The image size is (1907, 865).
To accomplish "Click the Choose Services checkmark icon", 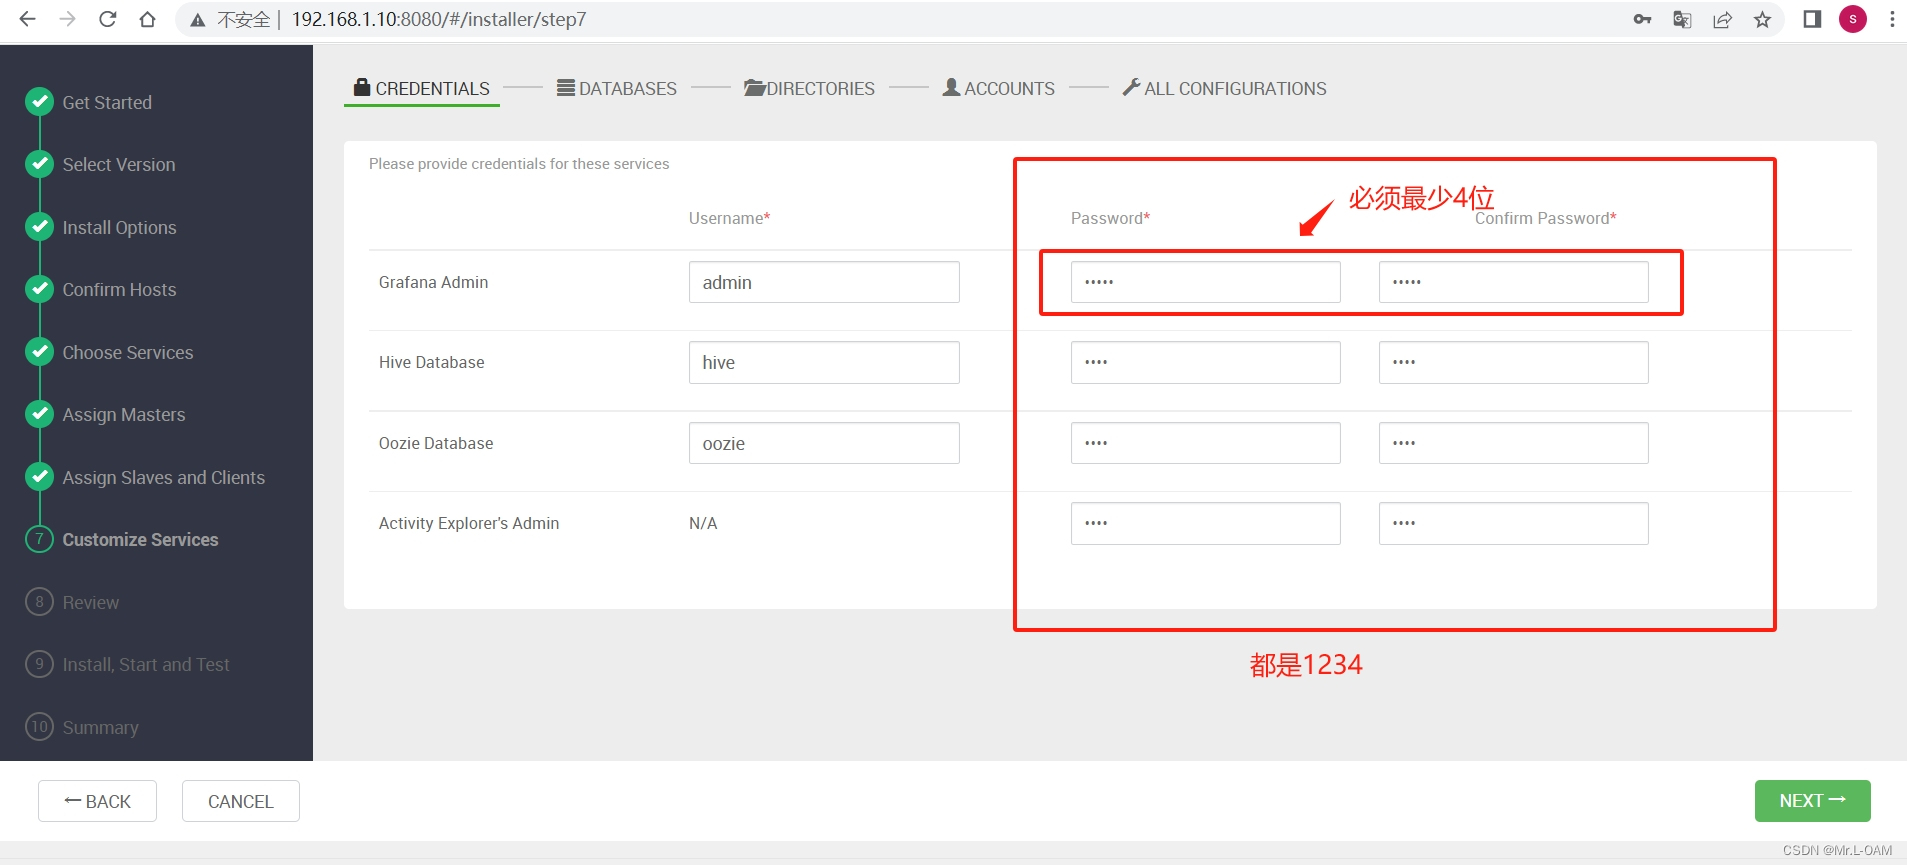I will pos(39,351).
